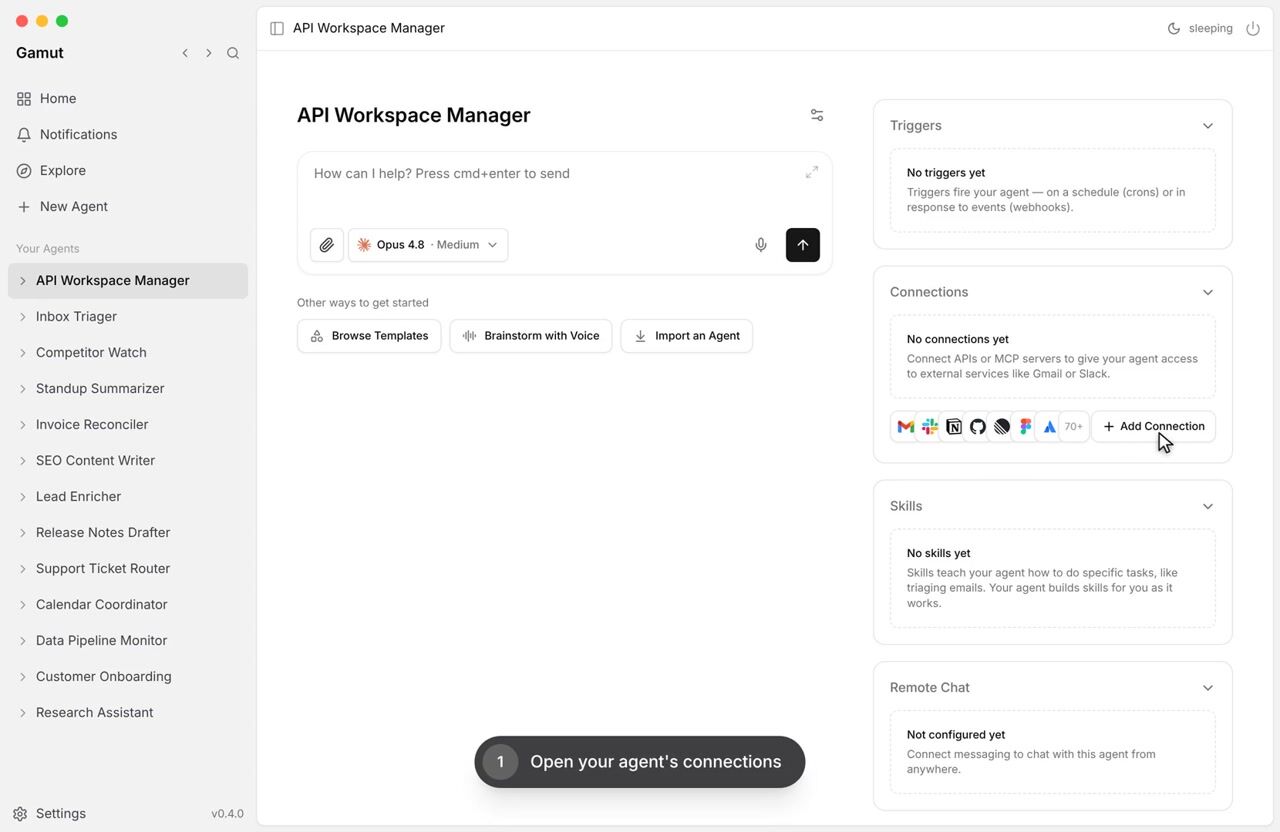This screenshot has width=1280, height=832.
Task: Select the Linear connection icon
Action: point(1002,426)
